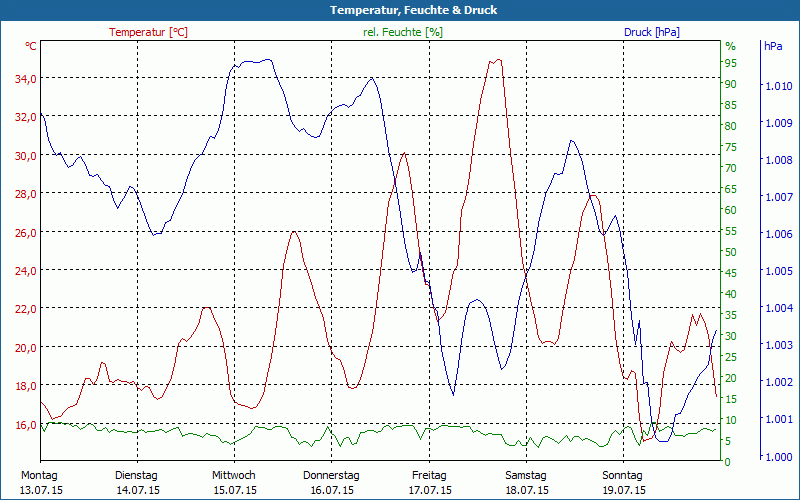Click the chart title "Temperatur, Feuchte & Druck"
The image size is (800, 500).
pyautogui.click(x=400, y=10)
